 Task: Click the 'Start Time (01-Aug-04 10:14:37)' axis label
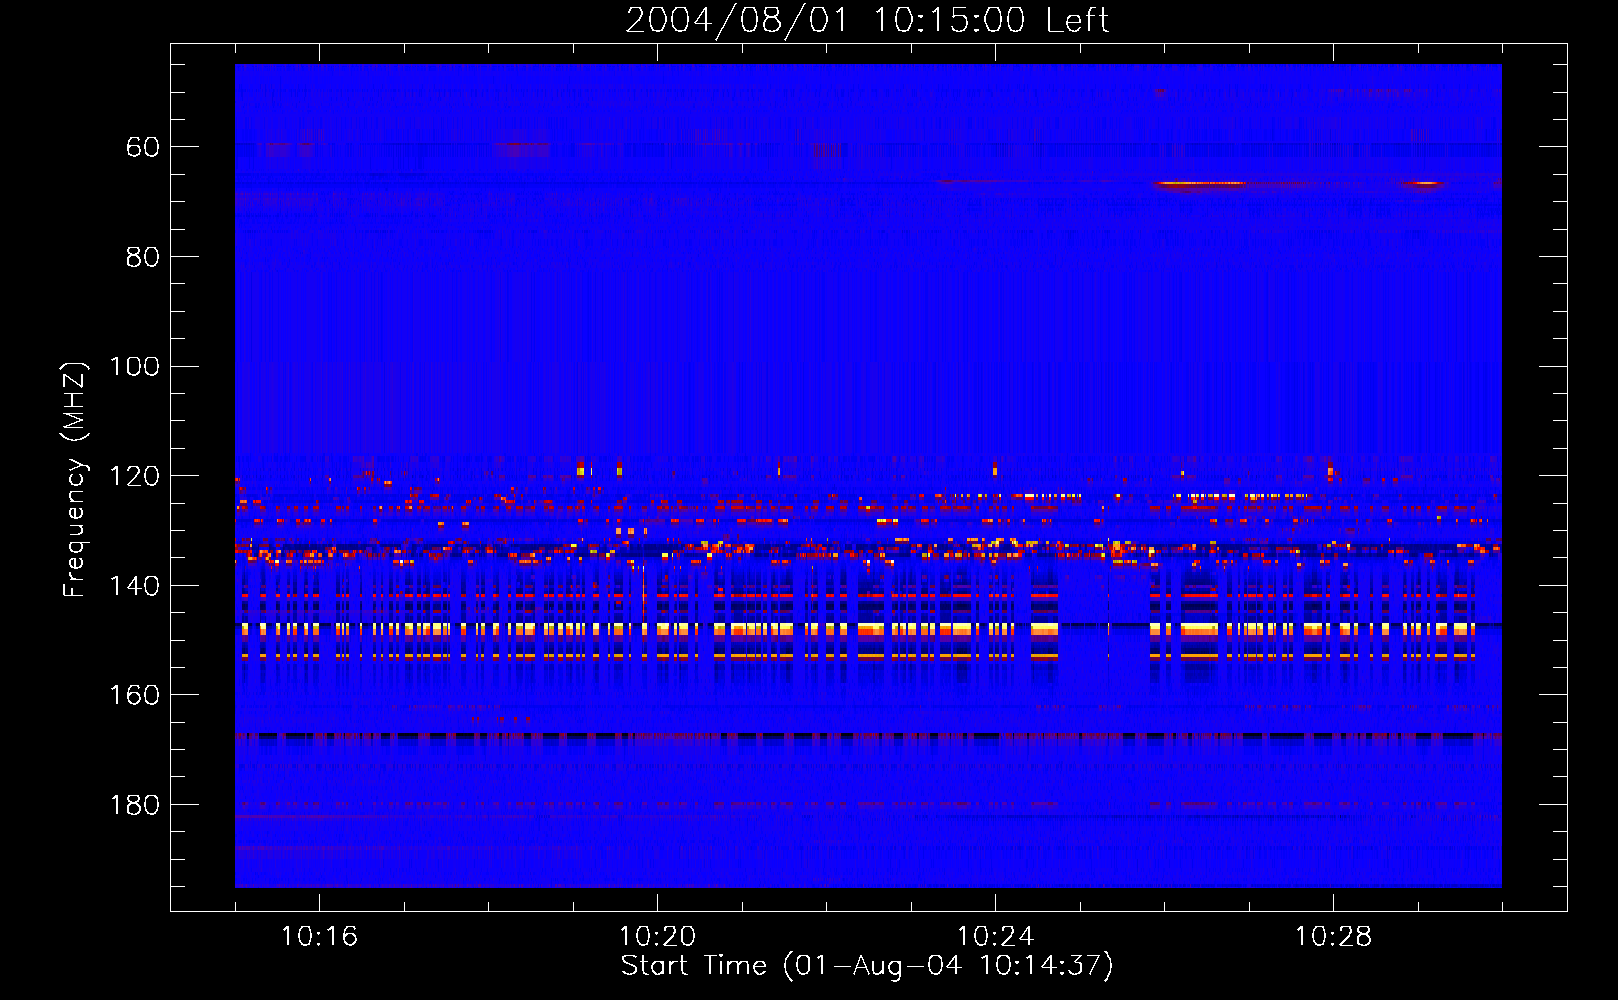point(867,966)
